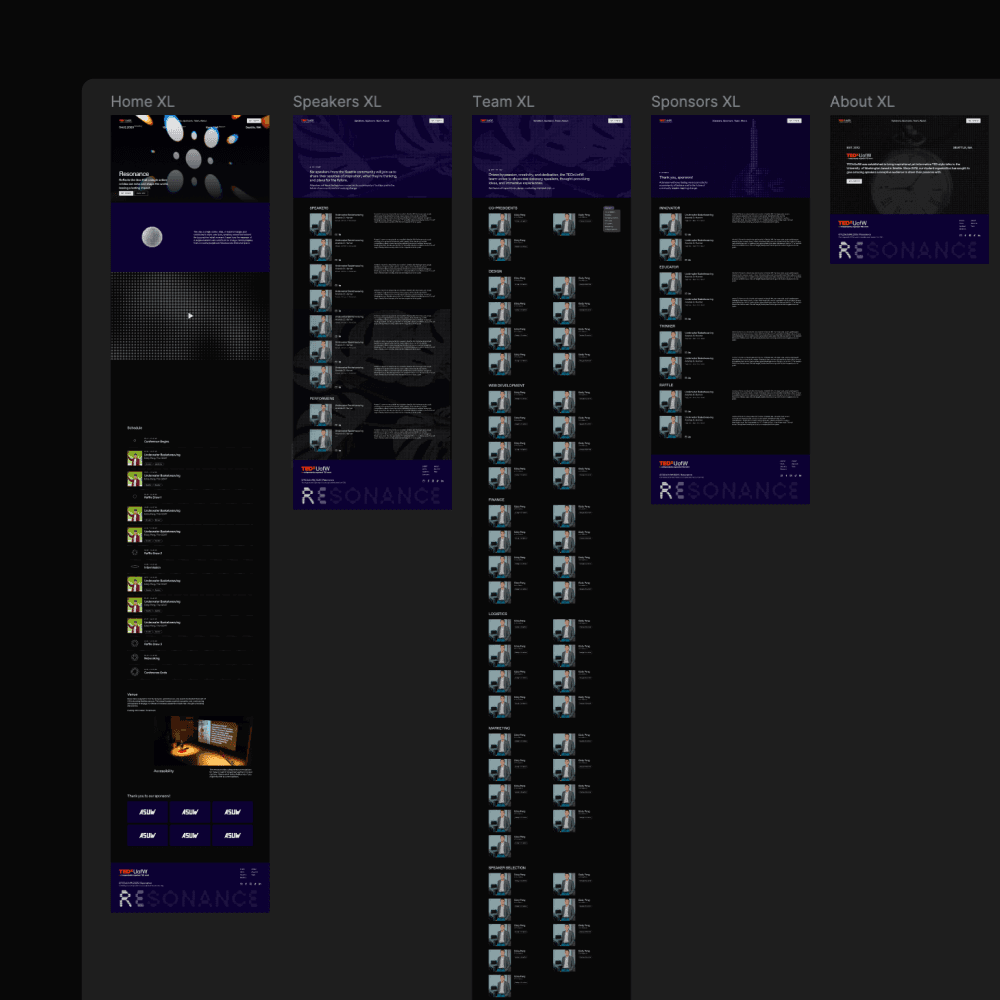Screen dimensions: 1000x1000
Task: Select the SPEAKERS section heading
Action: pos(319,208)
